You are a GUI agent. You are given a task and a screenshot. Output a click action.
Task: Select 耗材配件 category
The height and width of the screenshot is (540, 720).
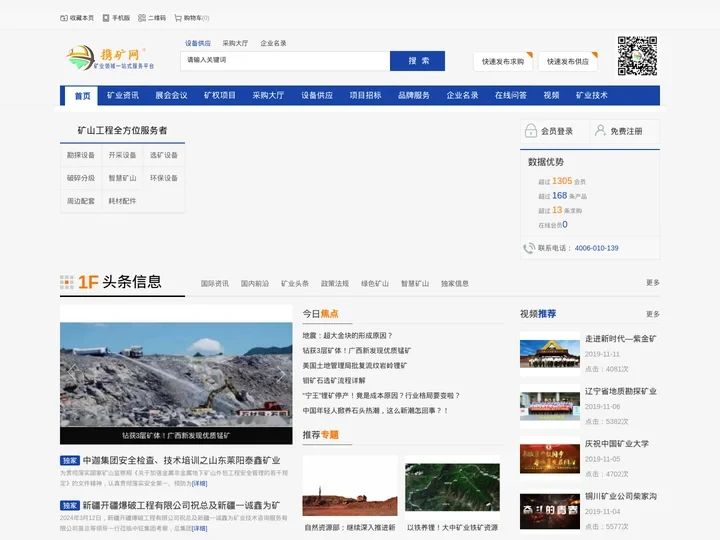click(x=122, y=201)
